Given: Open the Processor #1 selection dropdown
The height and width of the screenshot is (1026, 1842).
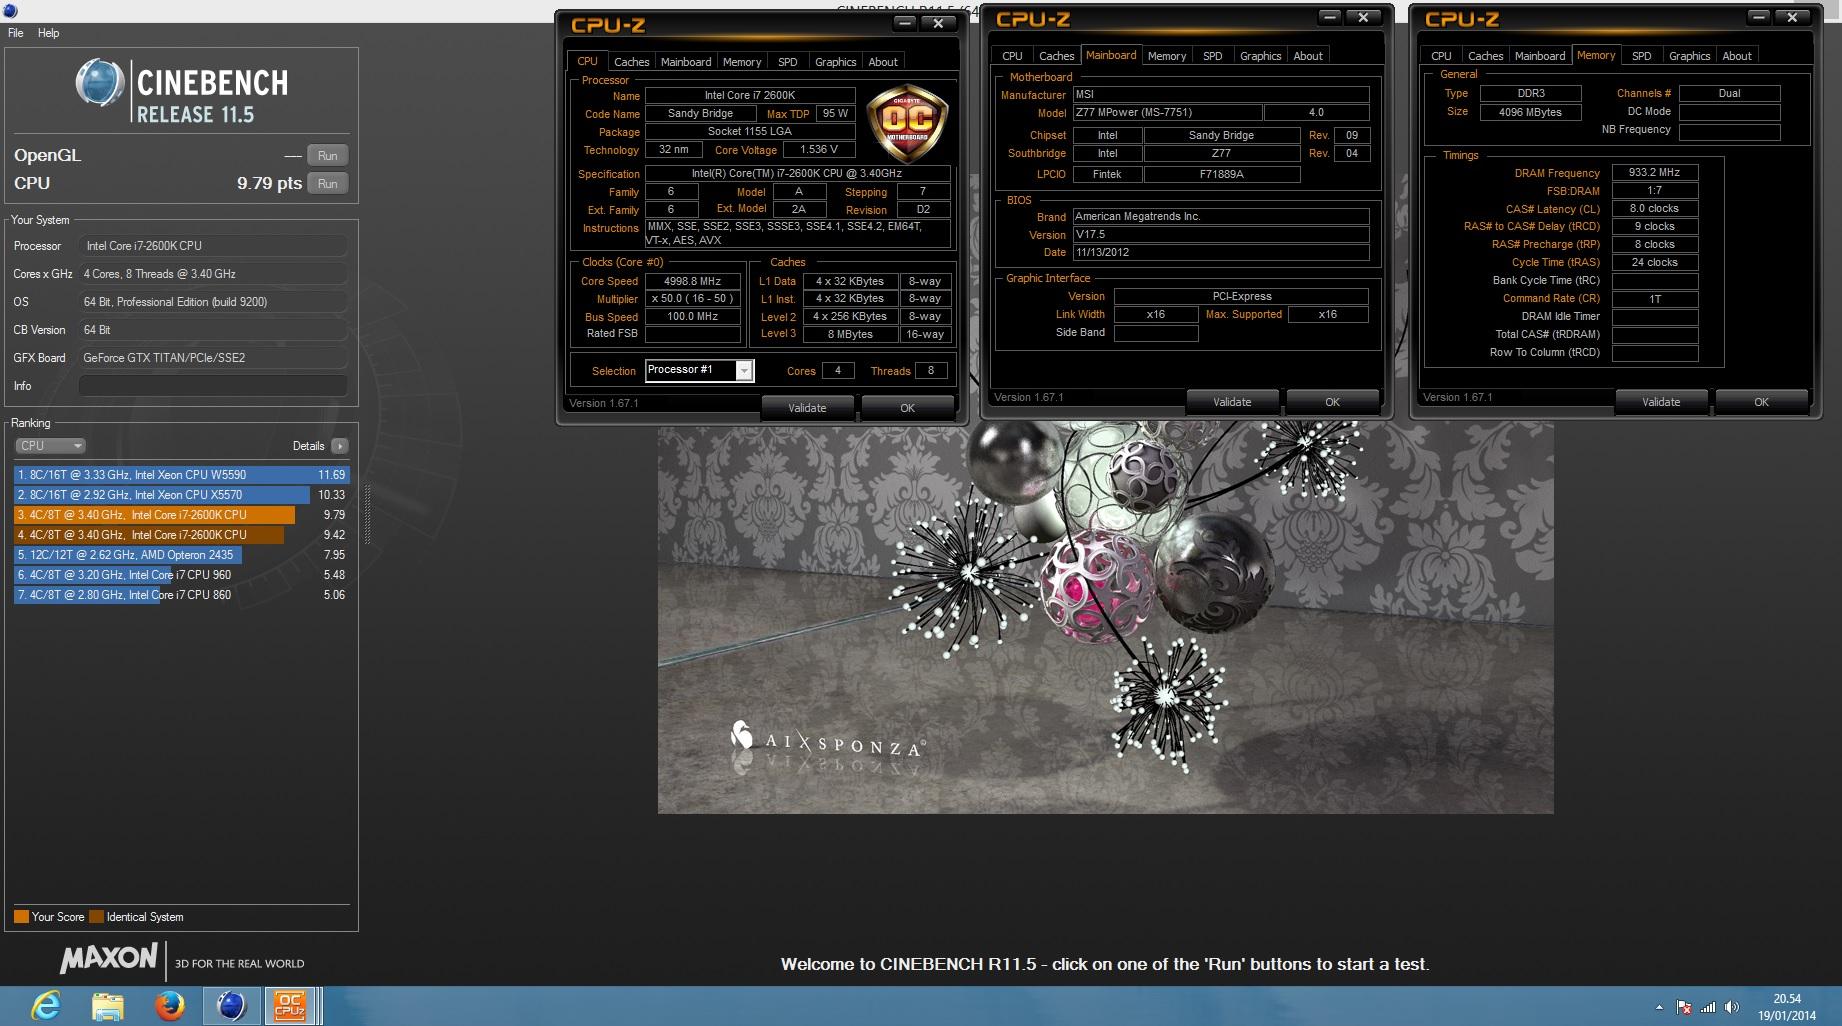Looking at the screenshot, I should (744, 371).
